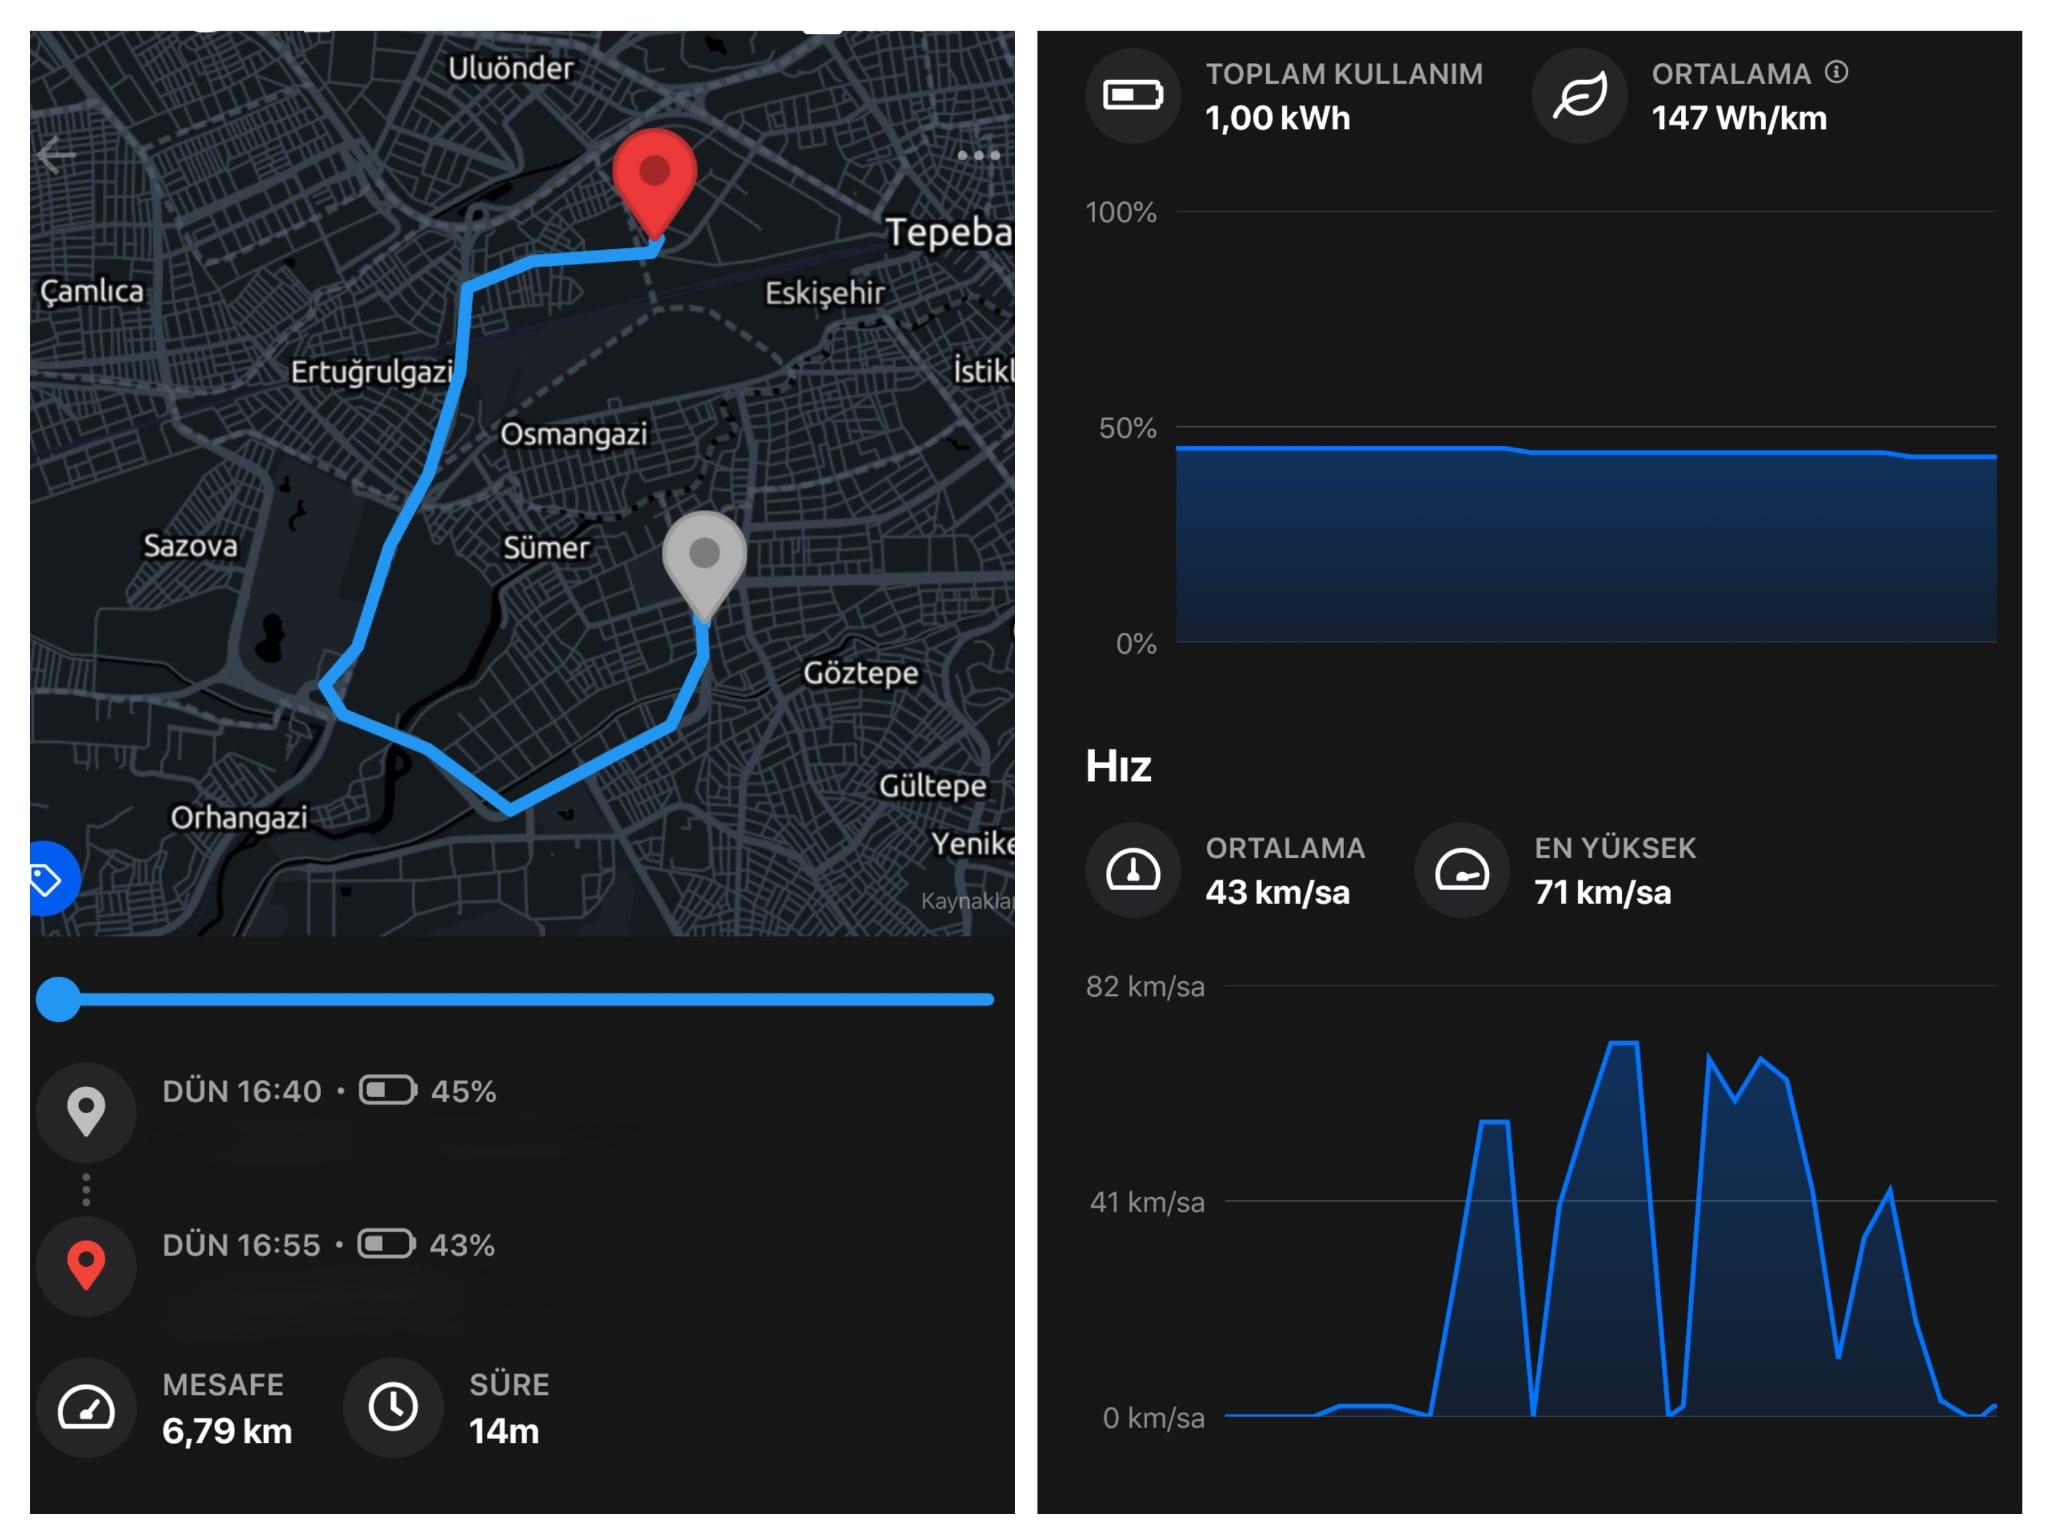
Task: Open the info icon beside Ortalama
Action: point(1836,72)
